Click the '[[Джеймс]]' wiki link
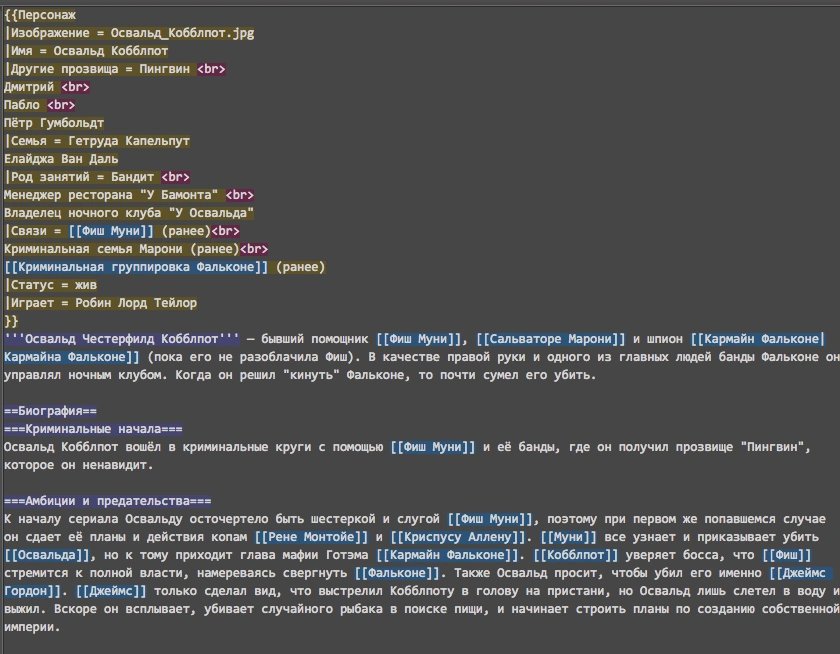840x654 pixels. [111, 591]
